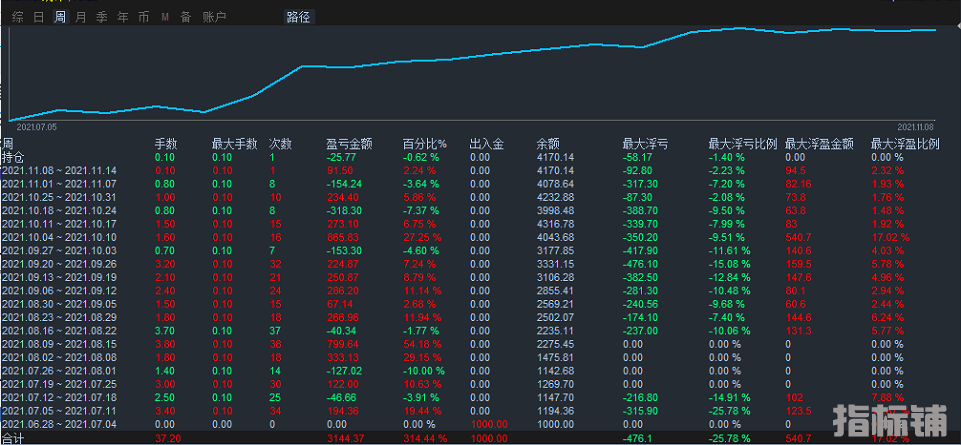Click the 314.44 % total percentage cell

click(x=426, y=438)
